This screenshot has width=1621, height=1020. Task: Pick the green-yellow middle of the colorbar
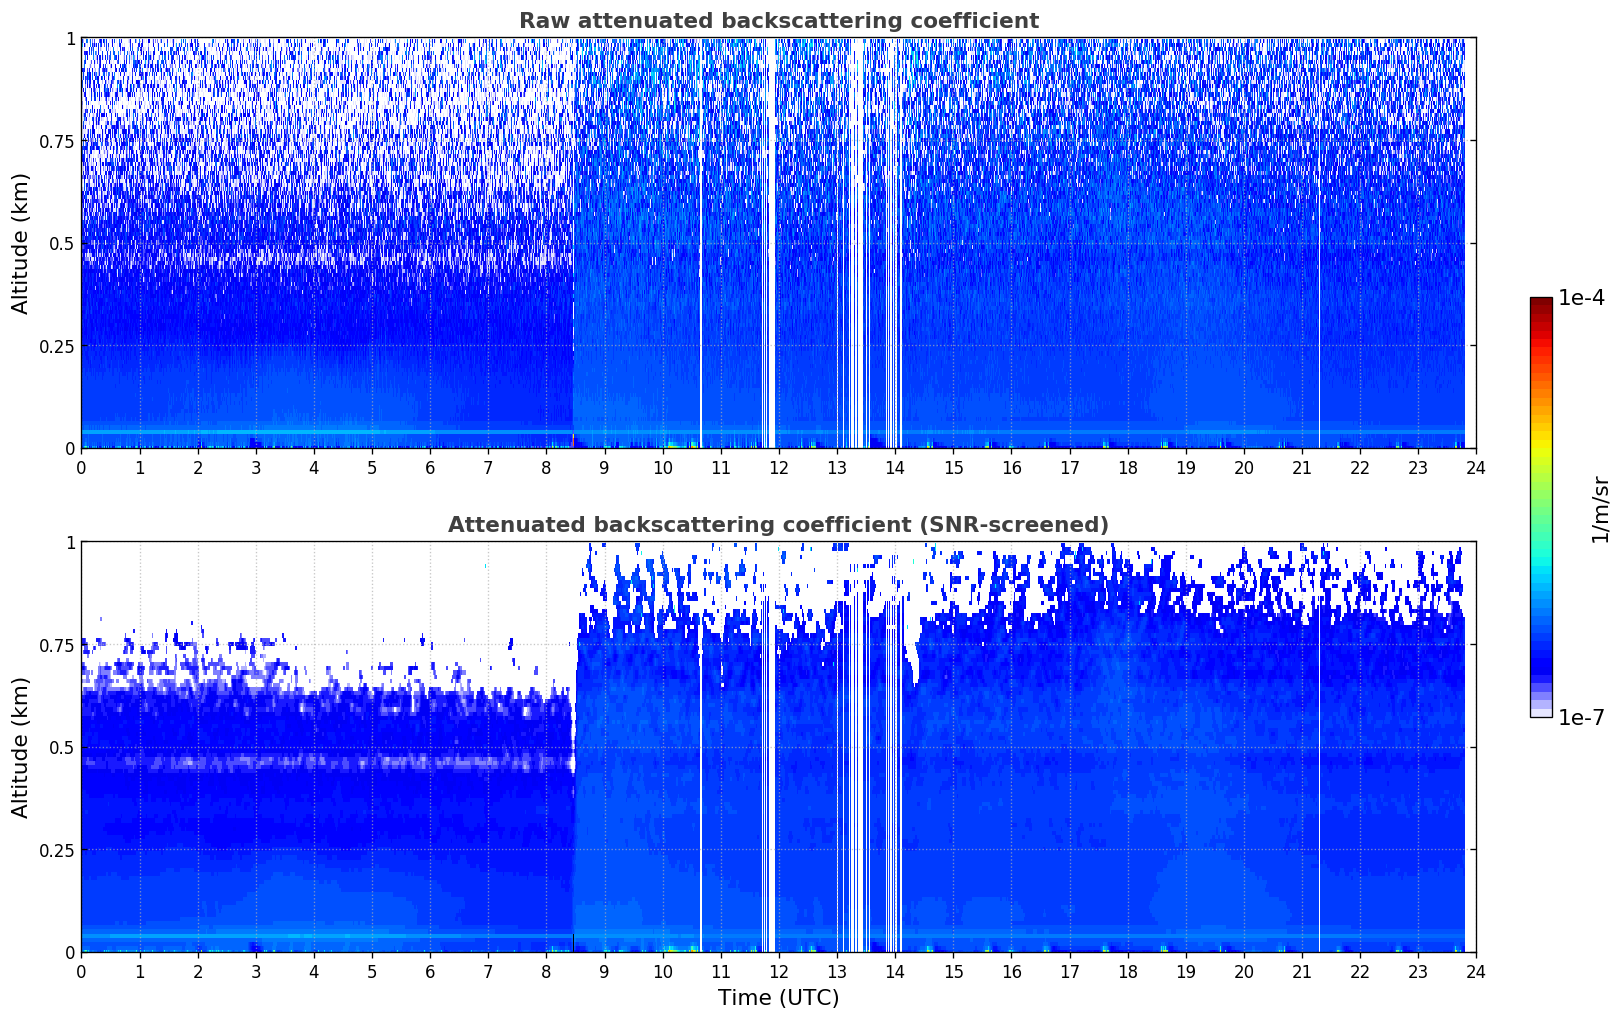(1540, 470)
